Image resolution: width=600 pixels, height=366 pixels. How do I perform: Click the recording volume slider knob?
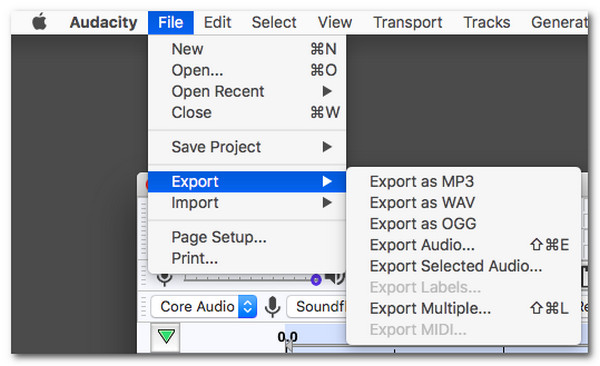(x=316, y=280)
